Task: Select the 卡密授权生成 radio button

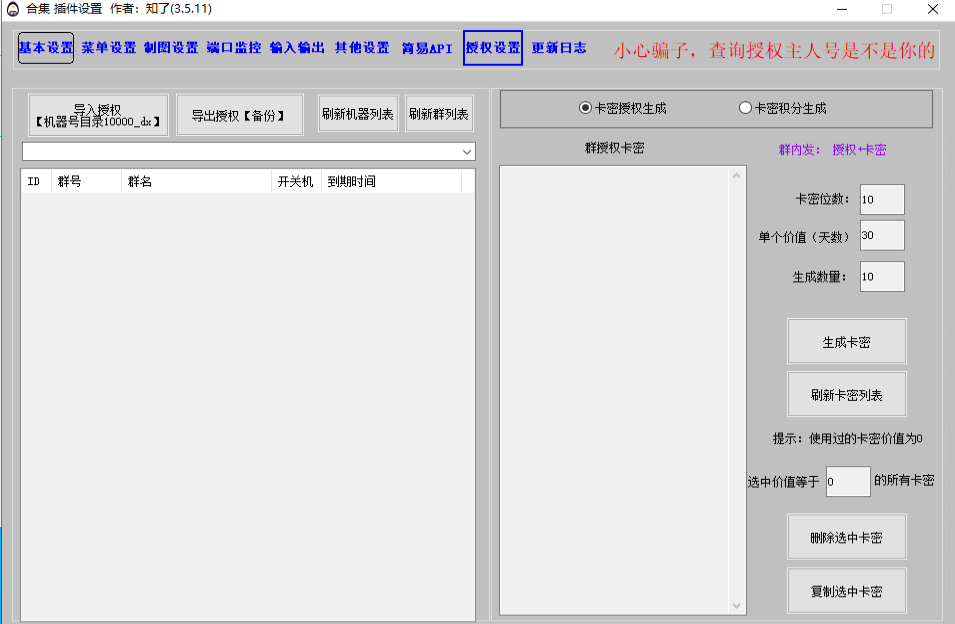Action: point(586,108)
